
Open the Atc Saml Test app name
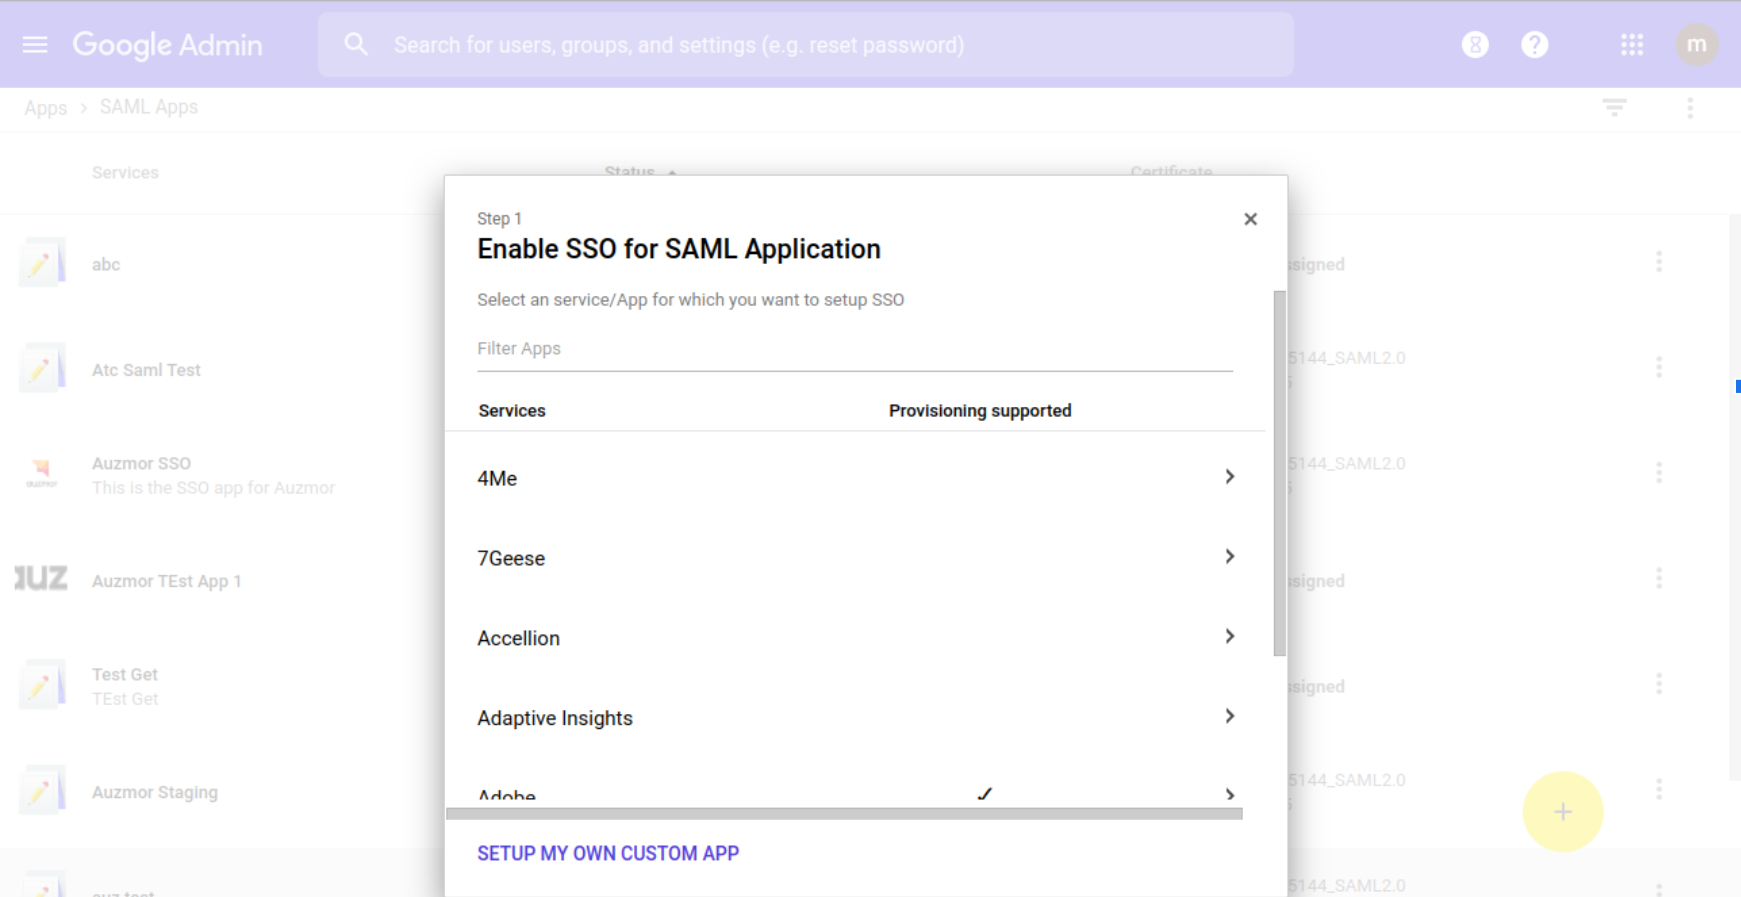146,370
